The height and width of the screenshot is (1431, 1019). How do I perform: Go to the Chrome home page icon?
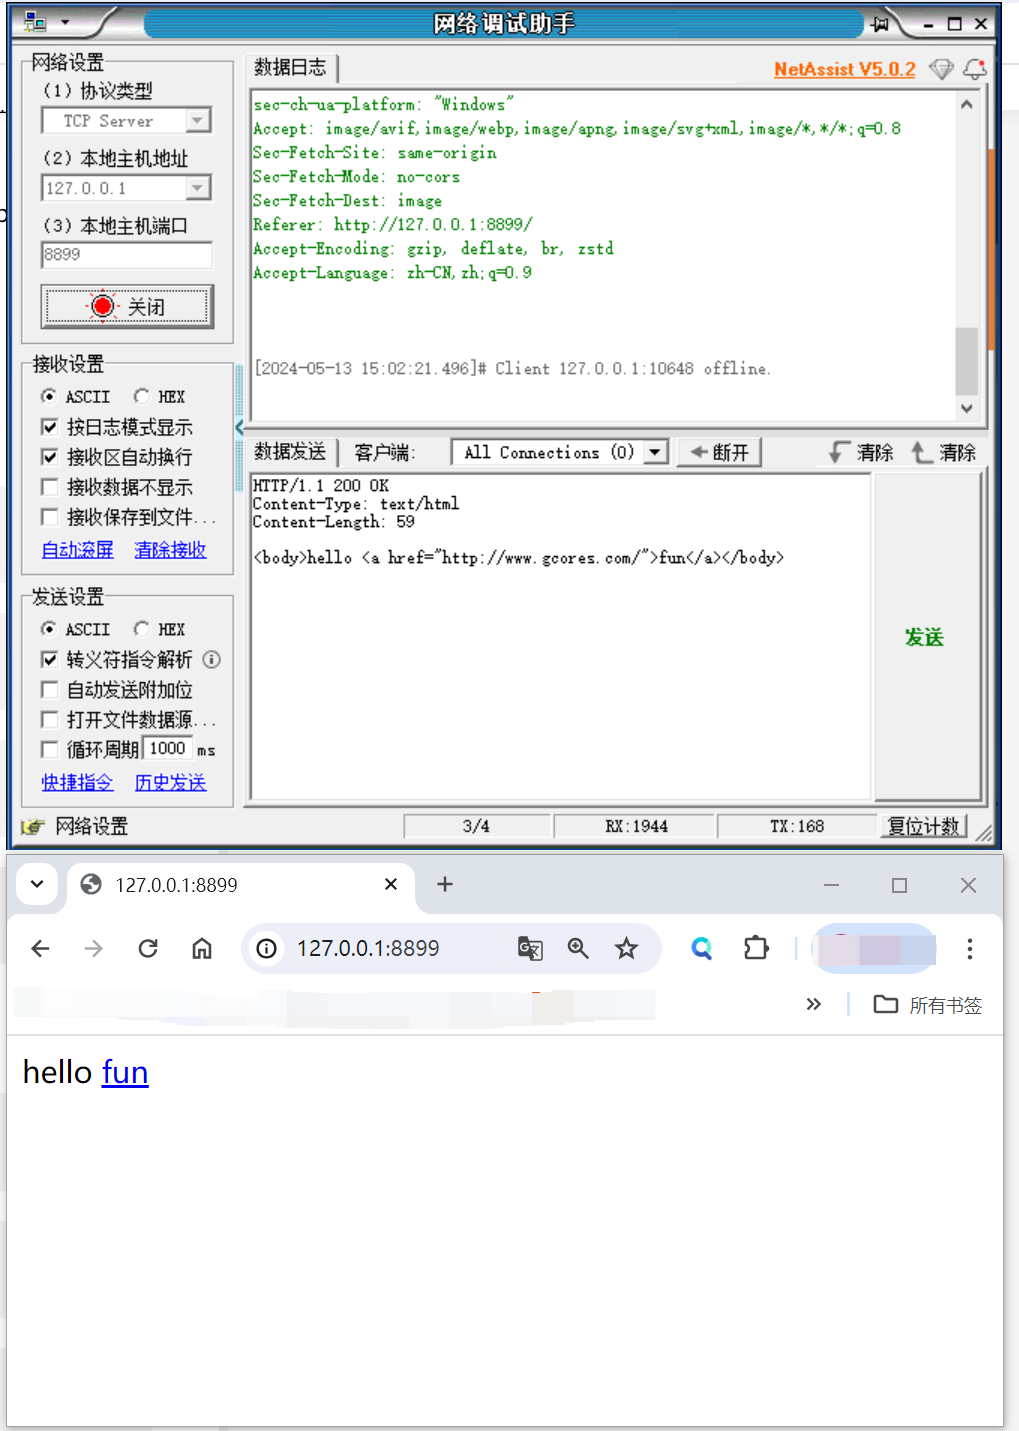click(202, 948)
